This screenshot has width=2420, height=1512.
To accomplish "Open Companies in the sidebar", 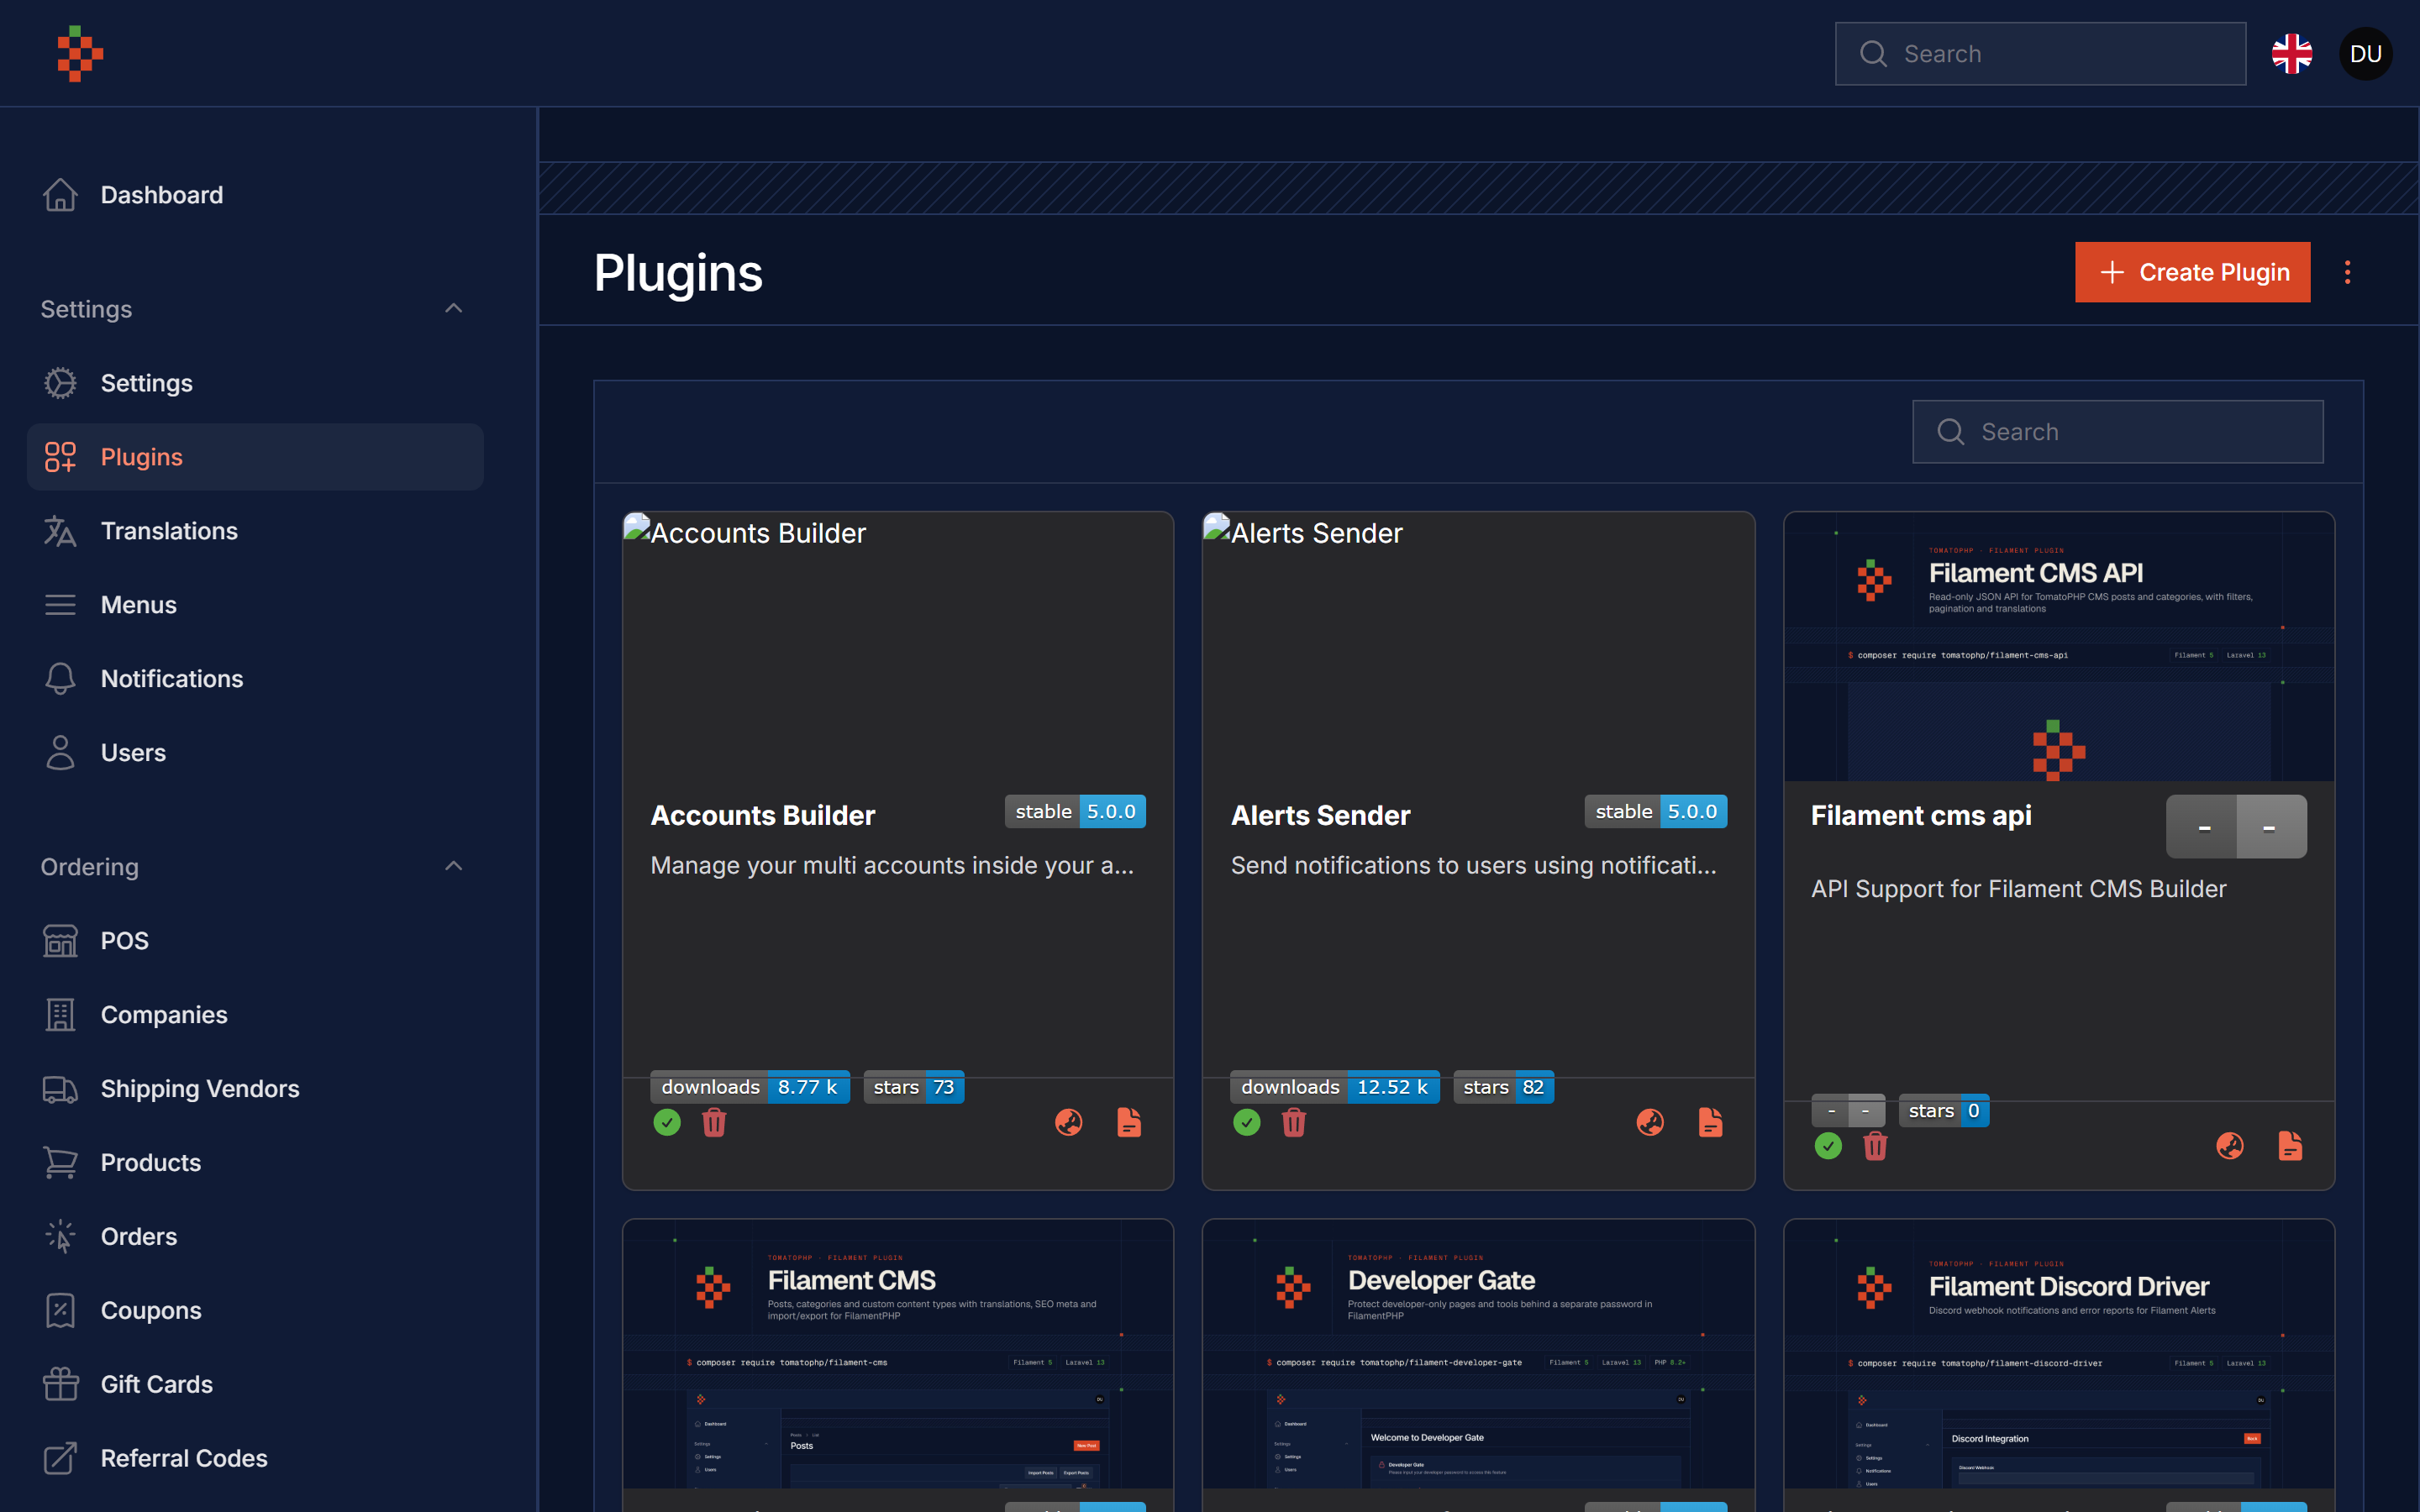I will 255,1015.
